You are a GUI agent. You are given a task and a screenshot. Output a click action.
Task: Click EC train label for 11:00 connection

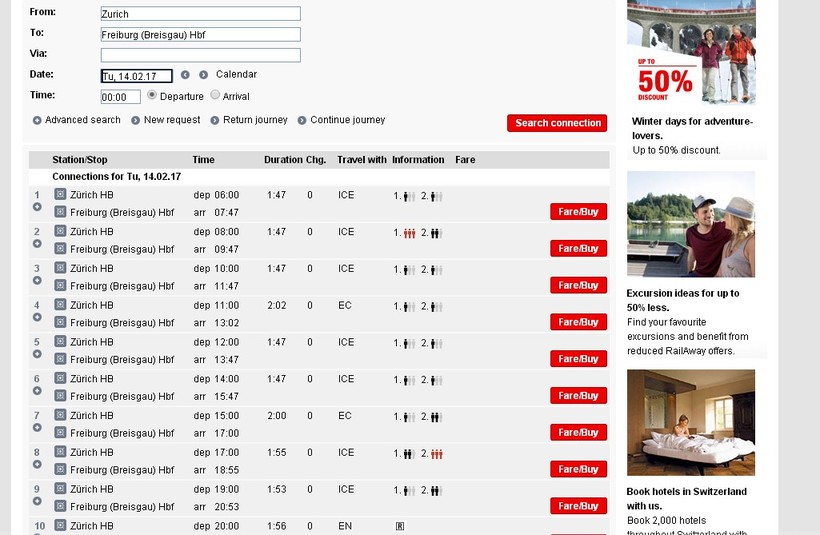pos(345,305)
